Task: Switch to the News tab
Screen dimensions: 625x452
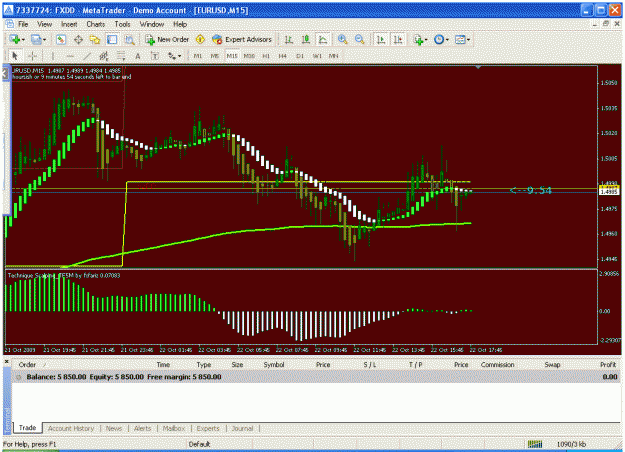Action: pos(114,428)
